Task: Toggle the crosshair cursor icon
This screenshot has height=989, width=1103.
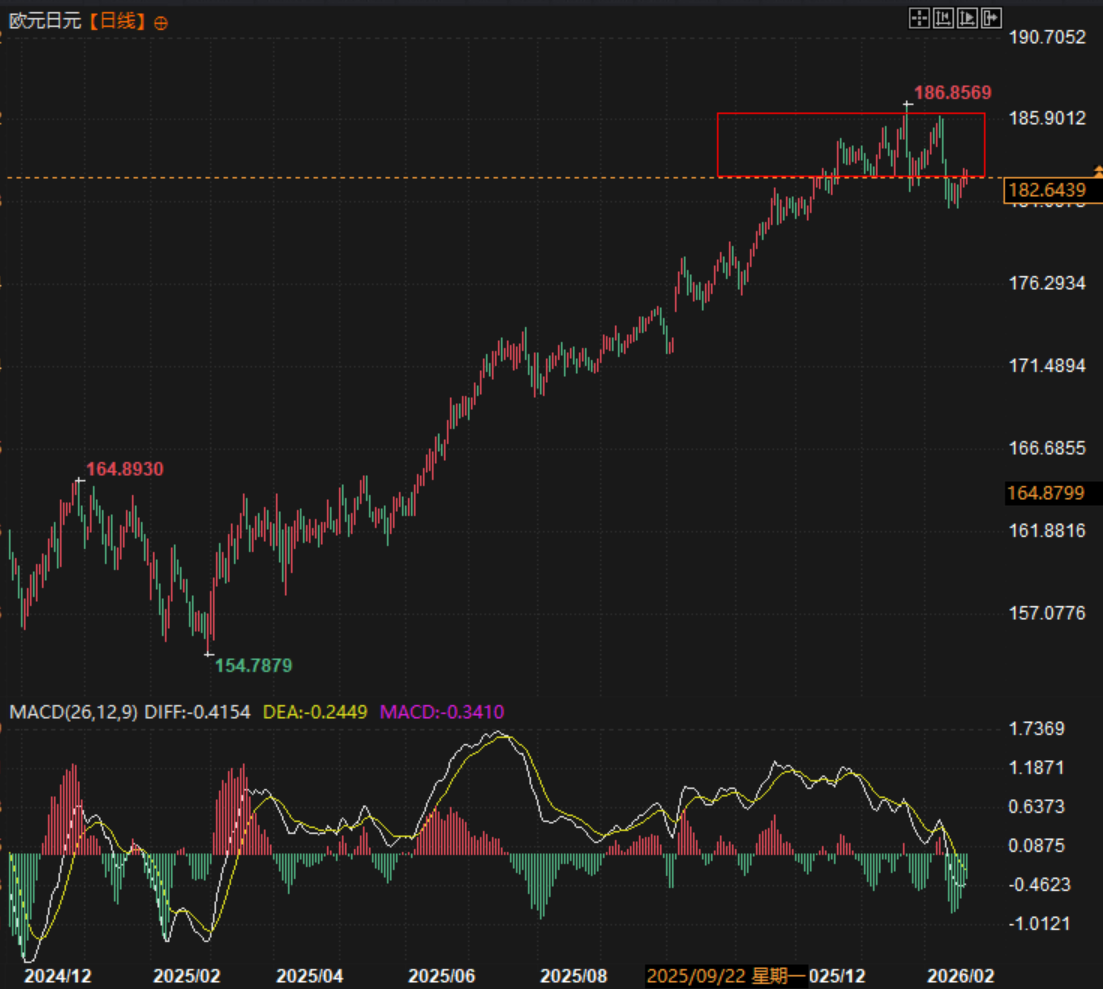Action: pos(919,18)
